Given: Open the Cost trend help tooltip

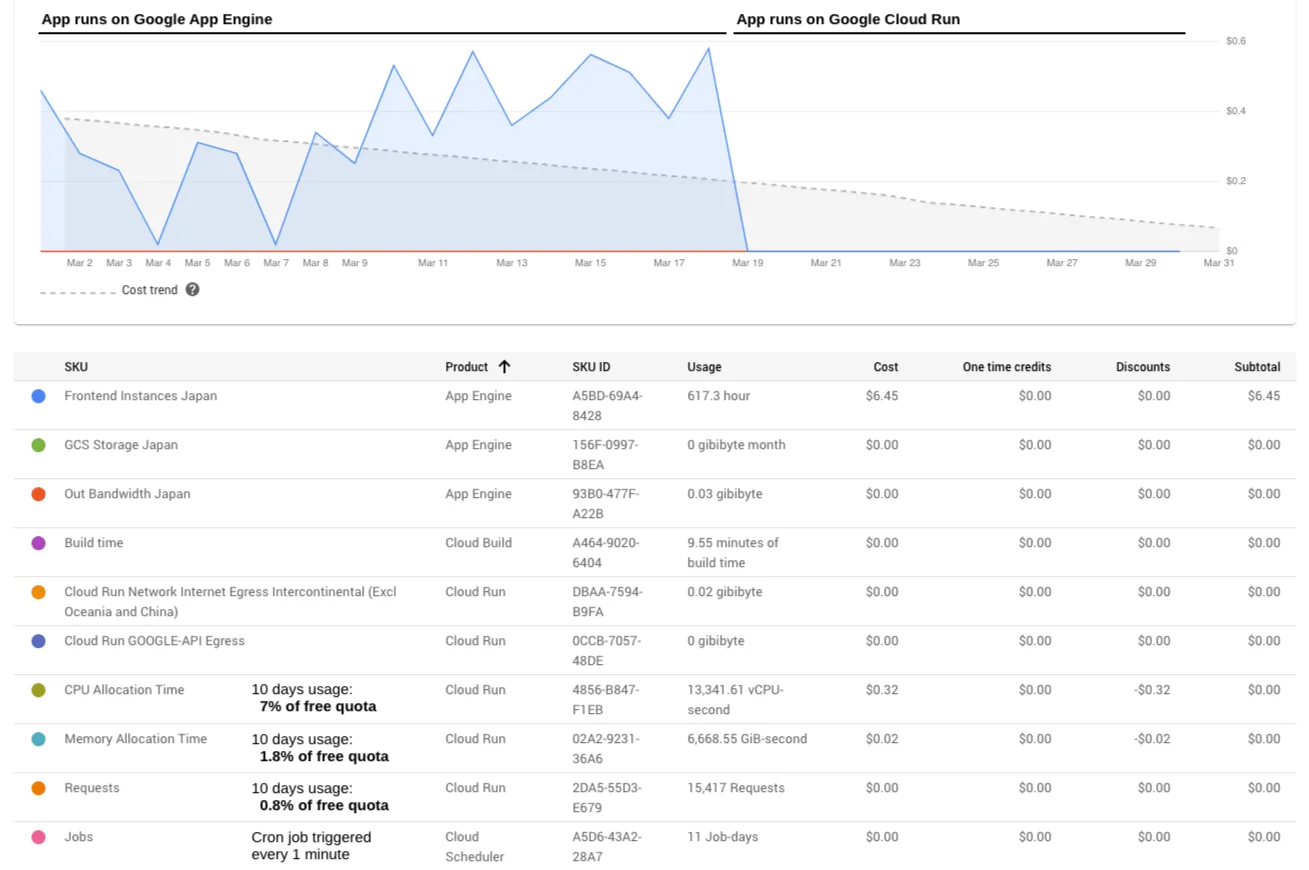Looking at the screenshot, I should (191, 289).
